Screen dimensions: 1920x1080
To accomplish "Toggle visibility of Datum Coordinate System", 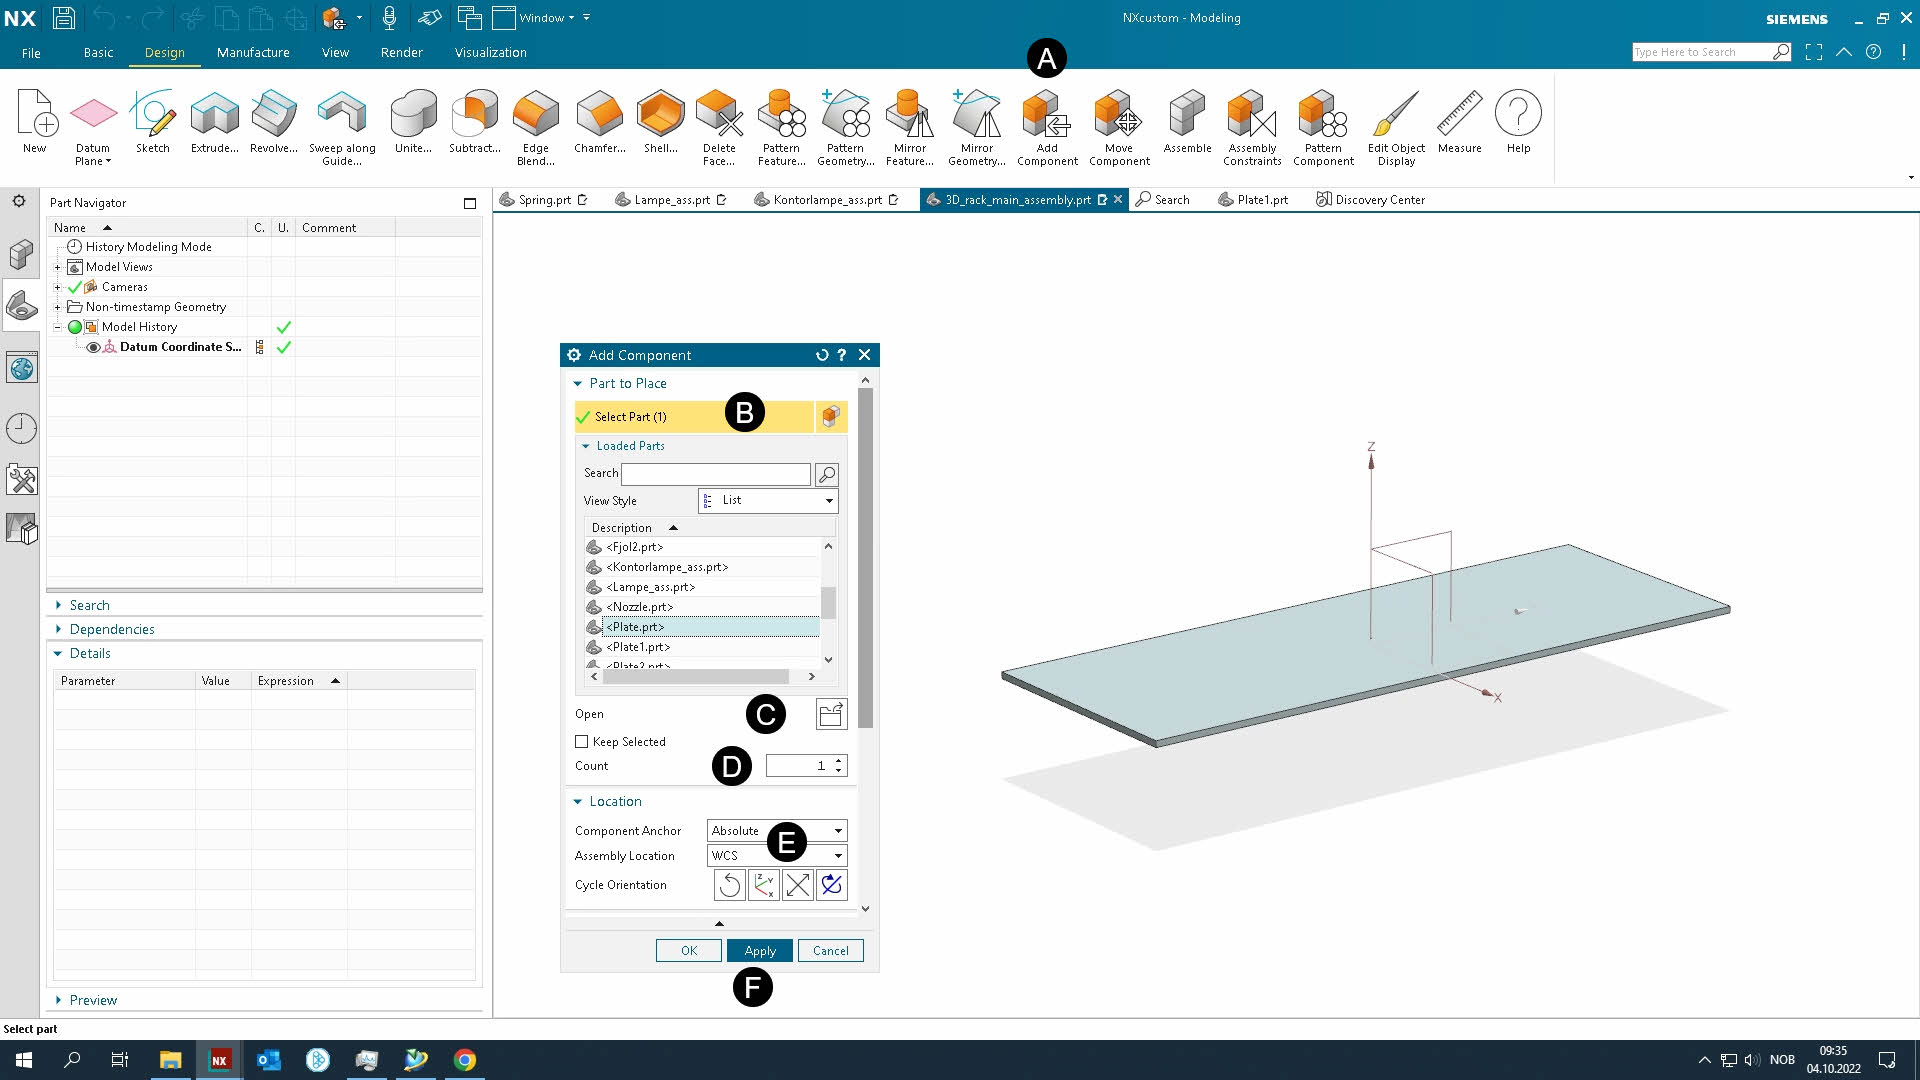I will coord(91,347).
